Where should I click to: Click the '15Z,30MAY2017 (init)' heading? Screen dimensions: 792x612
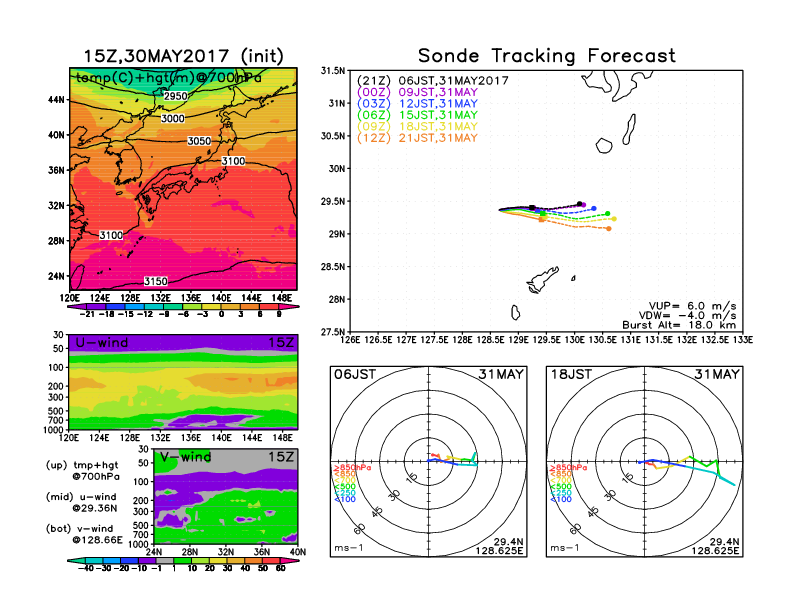[183, 56]
